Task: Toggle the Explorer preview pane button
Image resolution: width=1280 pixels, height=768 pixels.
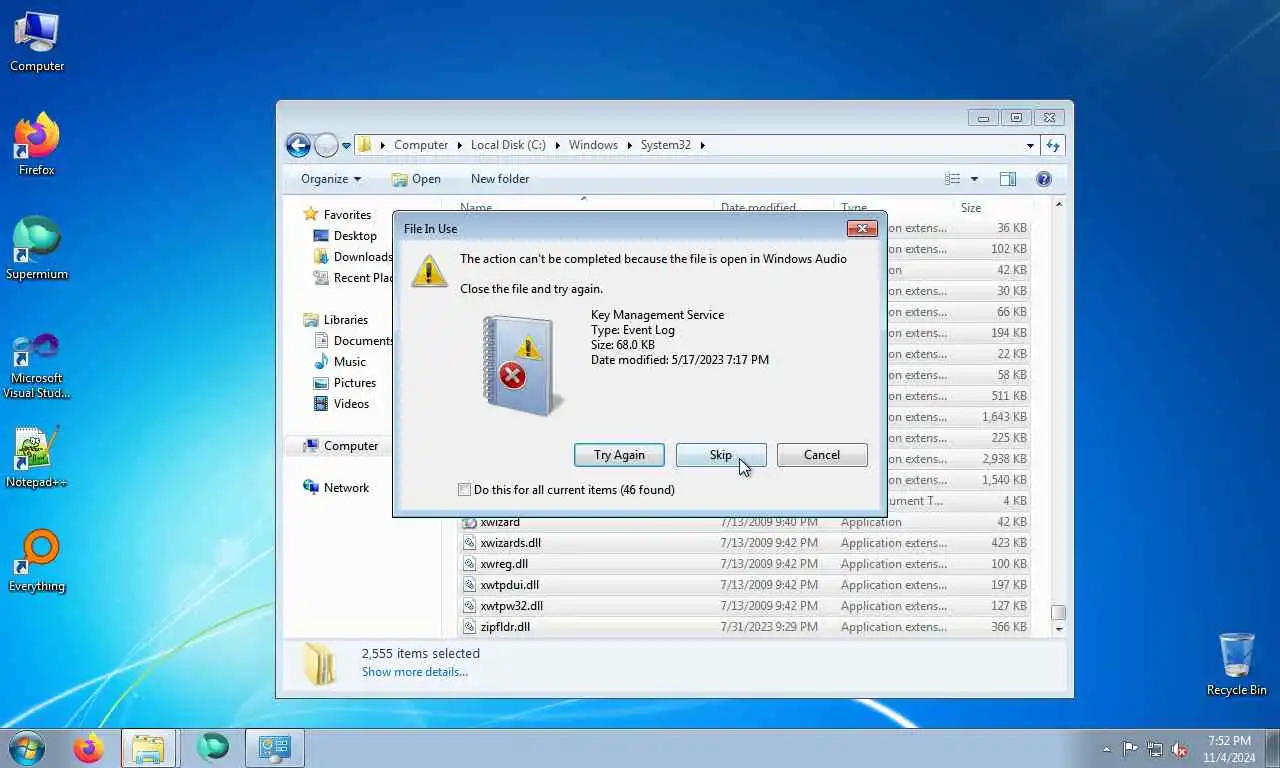Action: point(1008,179)
